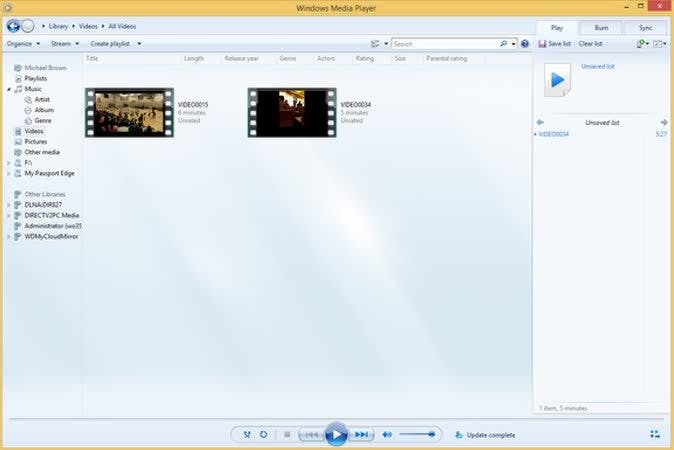Image resolution: width=674 pixels, height=450 pixels.
Task: Select the VIDEO0015 thumbnail
Action: pyautogui.click(x=129, y=113)
